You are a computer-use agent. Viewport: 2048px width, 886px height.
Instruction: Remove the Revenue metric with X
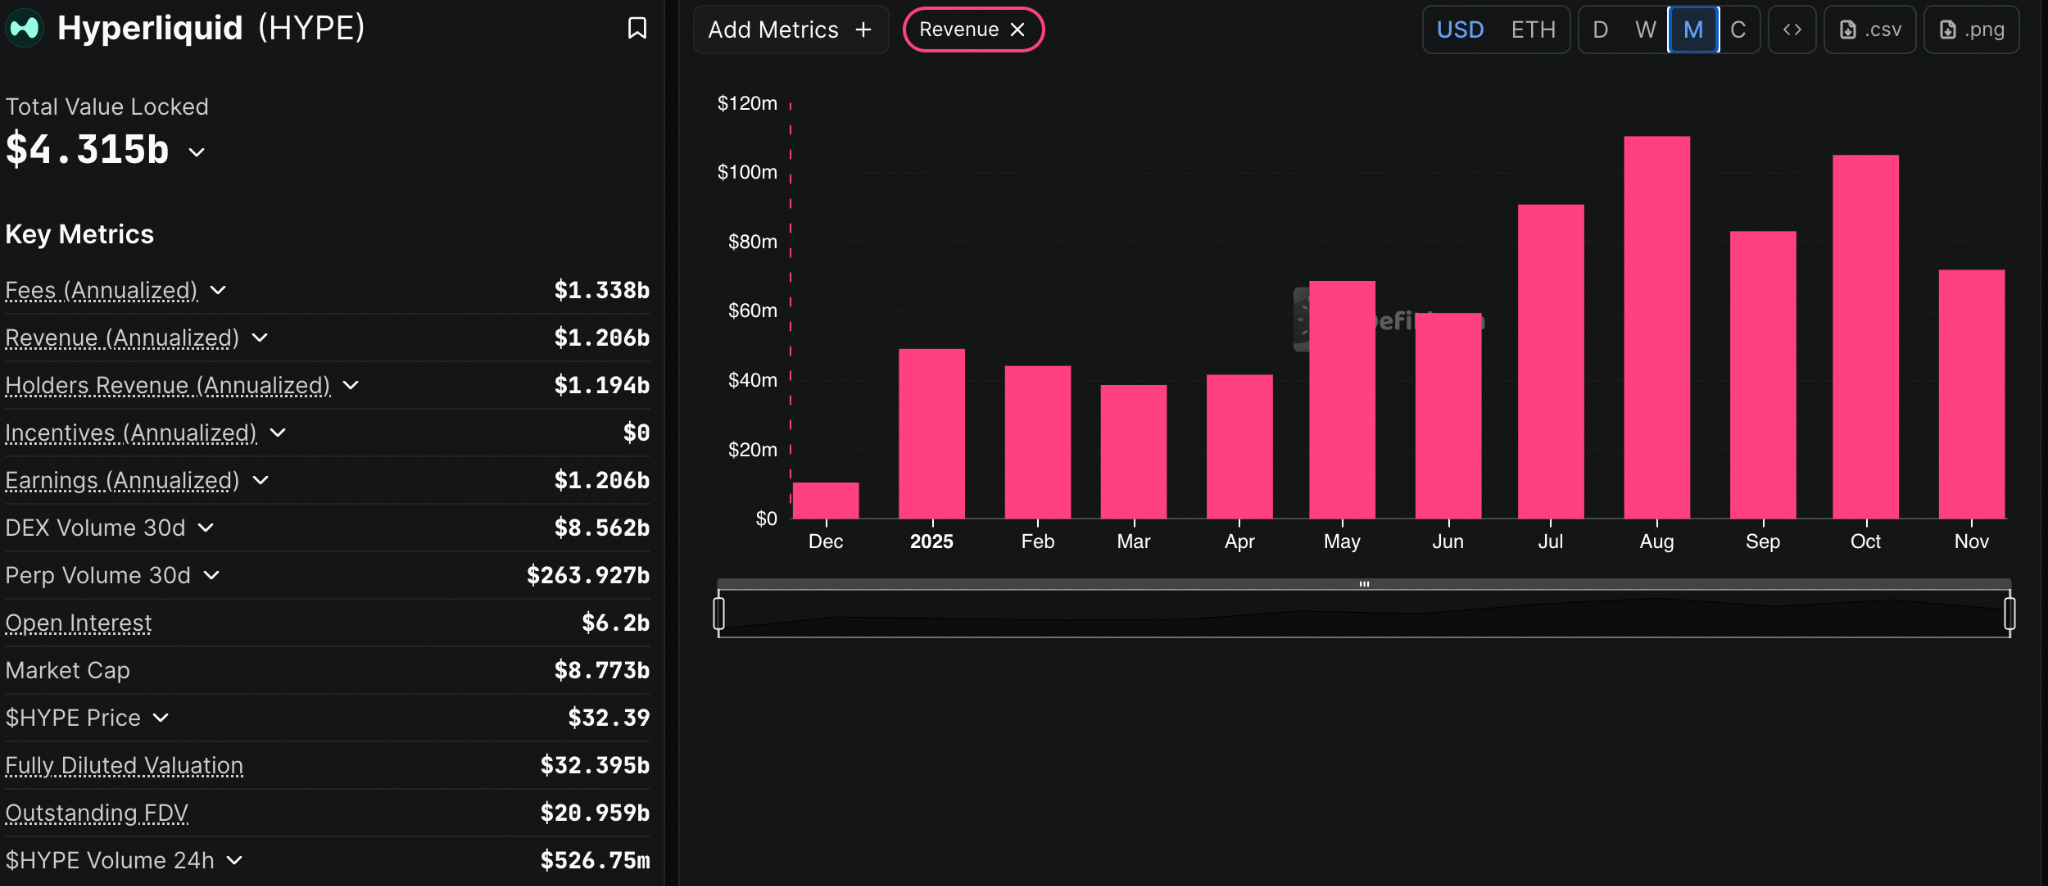(x=1018, y=30)
